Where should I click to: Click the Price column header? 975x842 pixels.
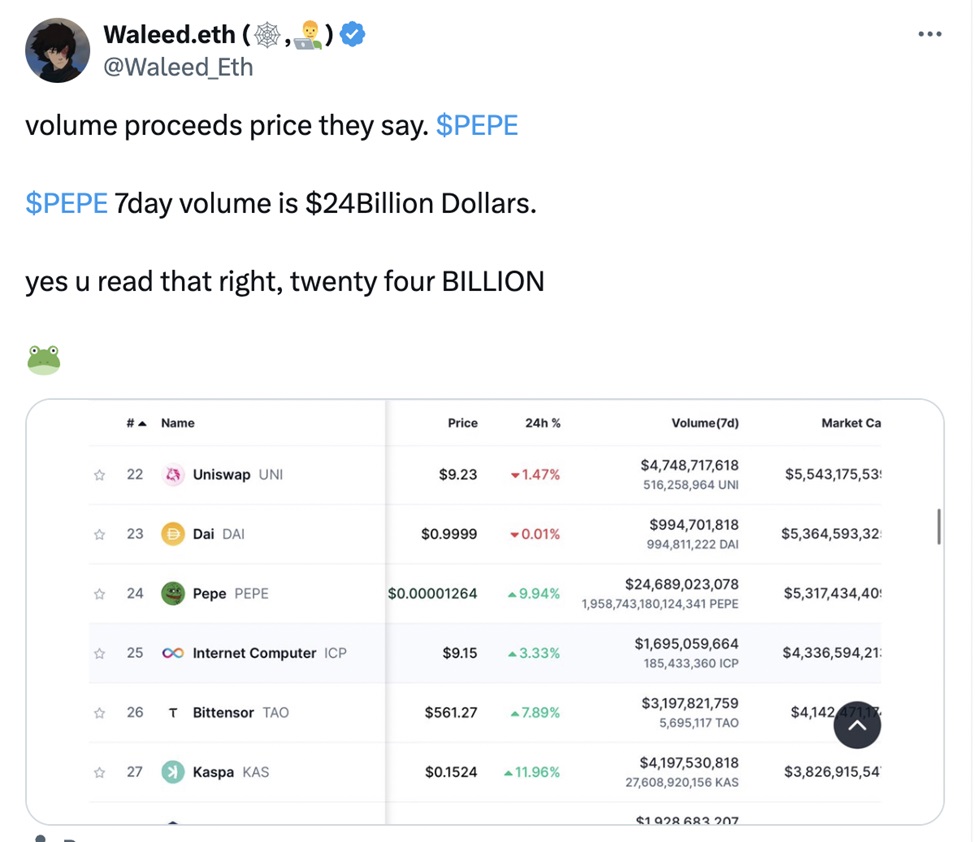pyautogui.click(x=462, y=423)
